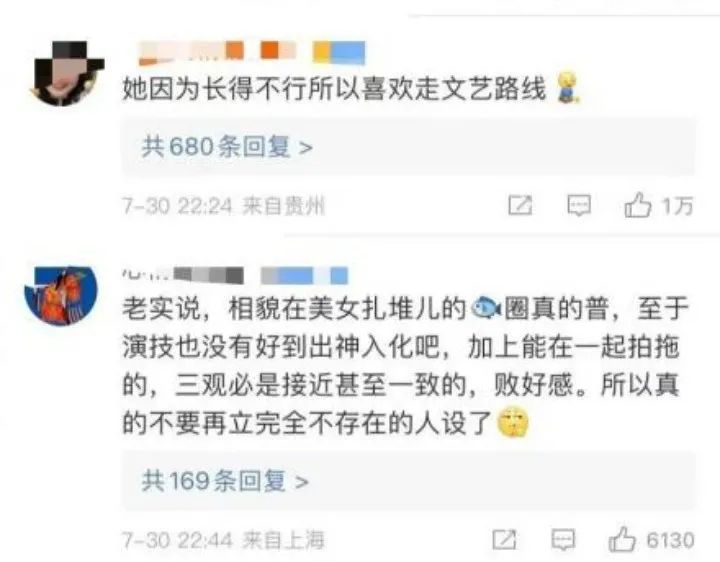Share the 7-30 22:24 comment

point(520,205)
